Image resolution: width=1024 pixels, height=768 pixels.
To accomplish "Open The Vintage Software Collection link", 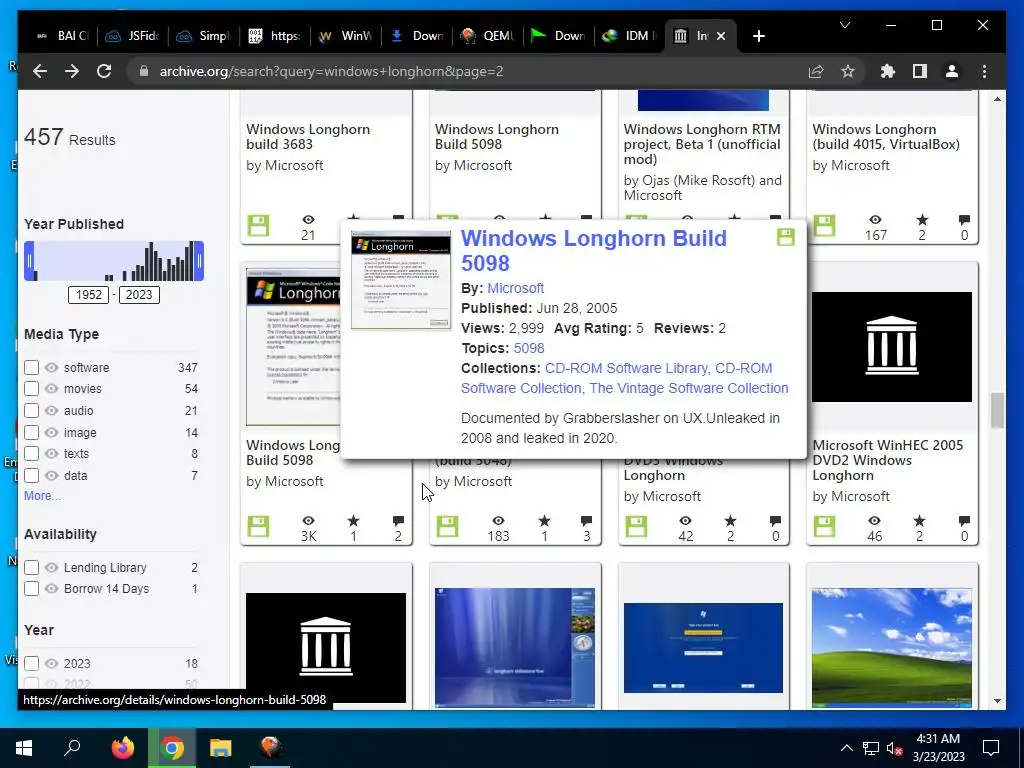I will (x=689, y=388).
